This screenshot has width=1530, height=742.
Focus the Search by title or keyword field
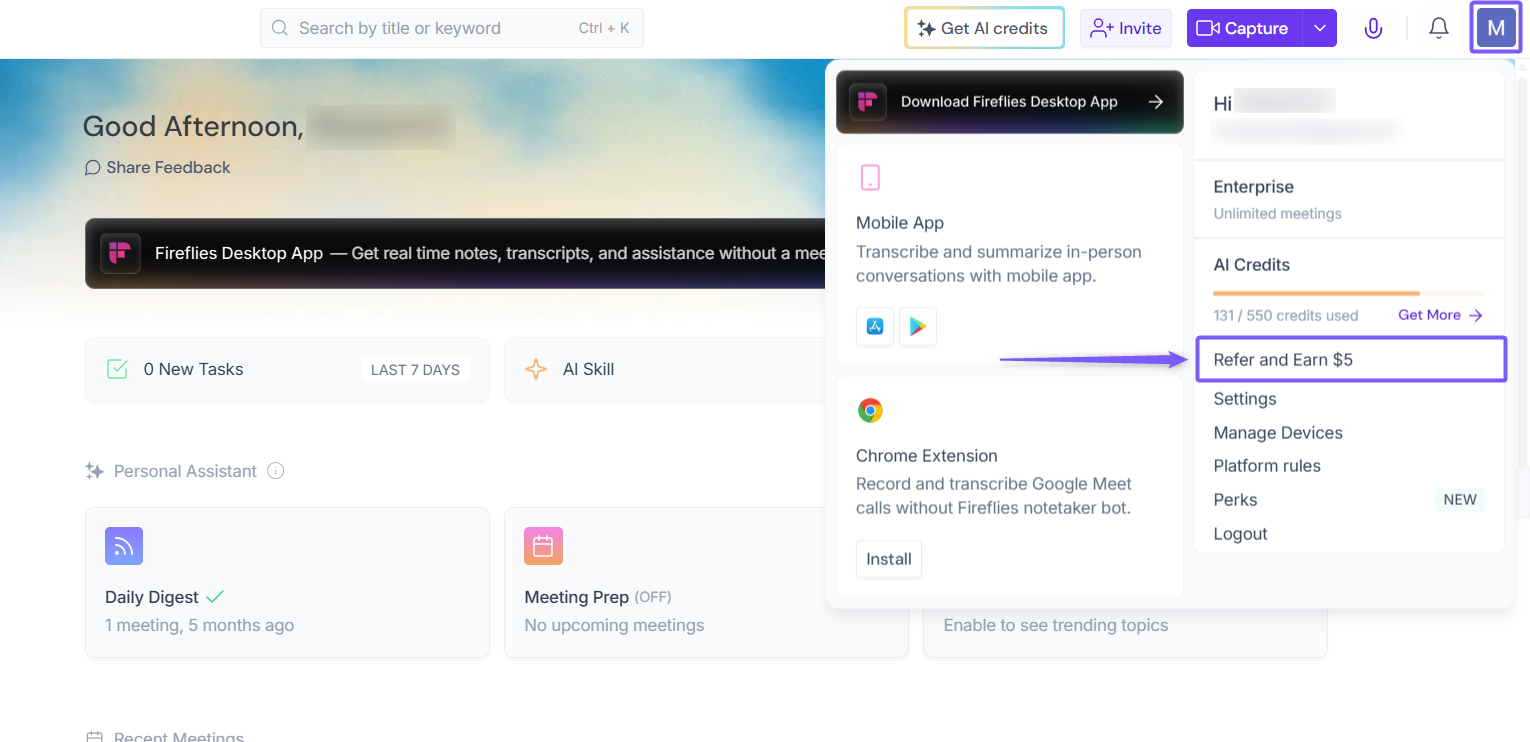[452, 28]
